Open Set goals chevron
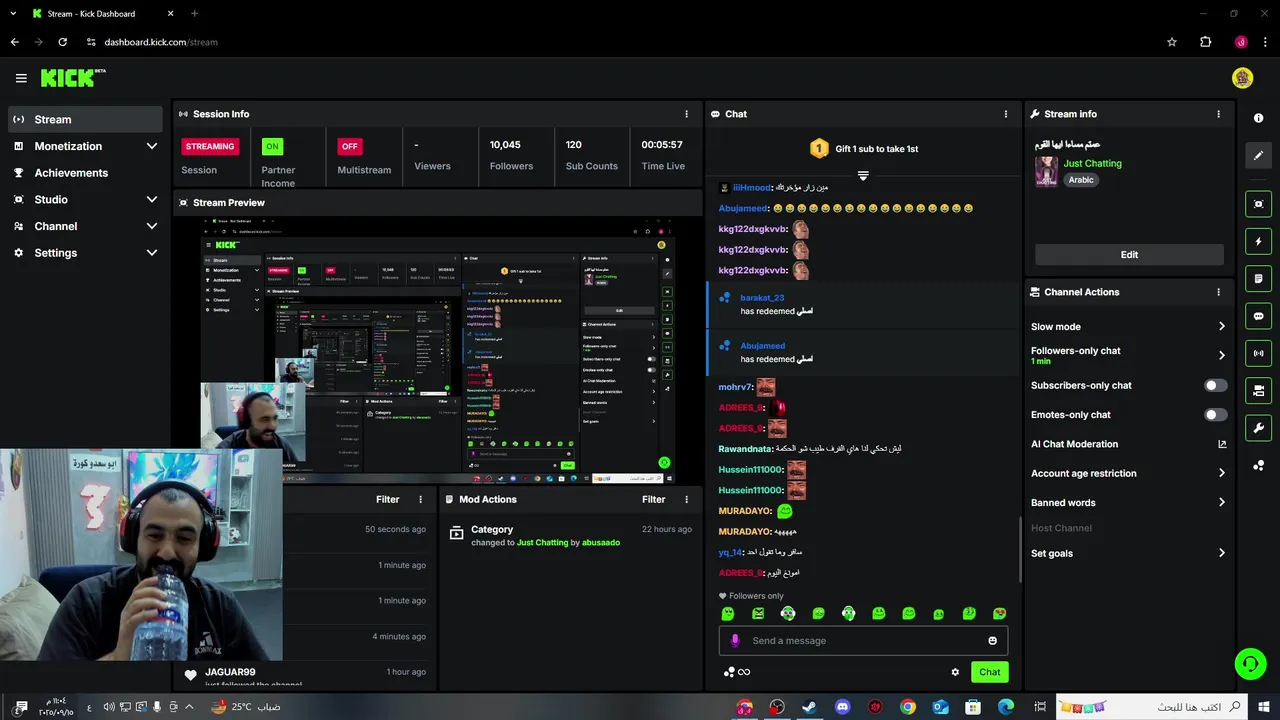 click(x=1221, y=553)
